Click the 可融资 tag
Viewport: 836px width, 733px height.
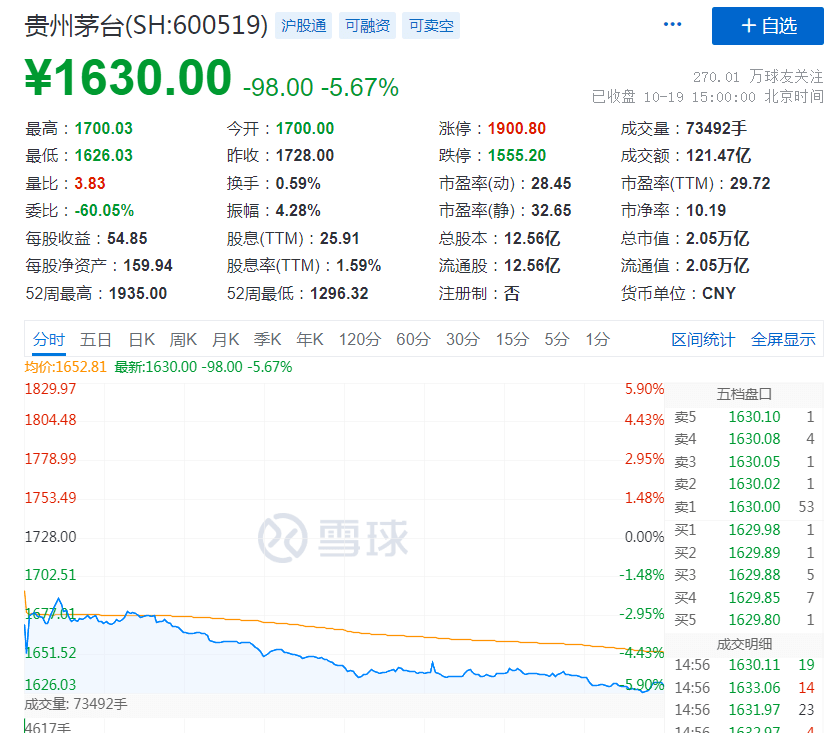click(368, 26)
